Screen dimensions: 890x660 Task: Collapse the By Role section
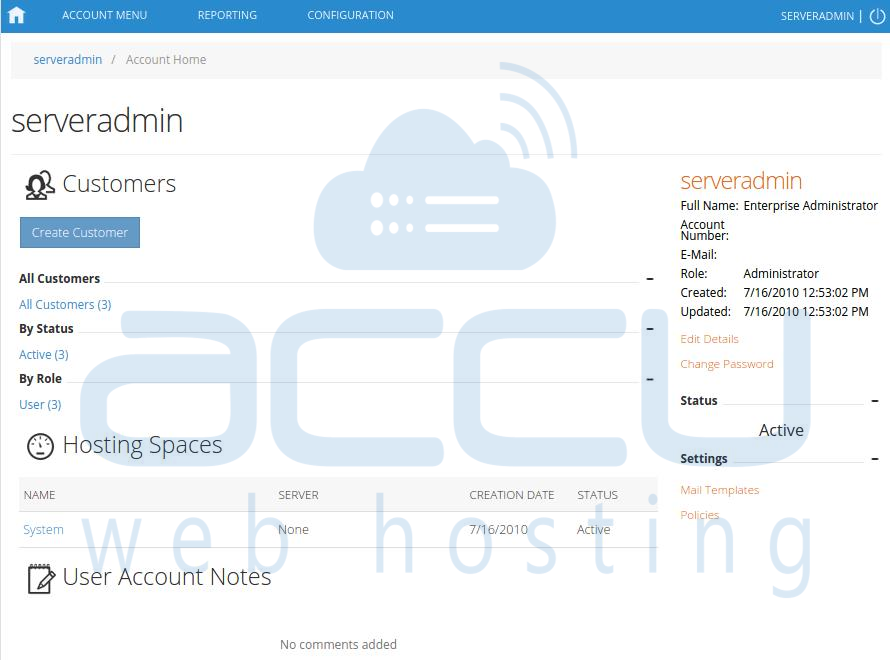(650, 379)
